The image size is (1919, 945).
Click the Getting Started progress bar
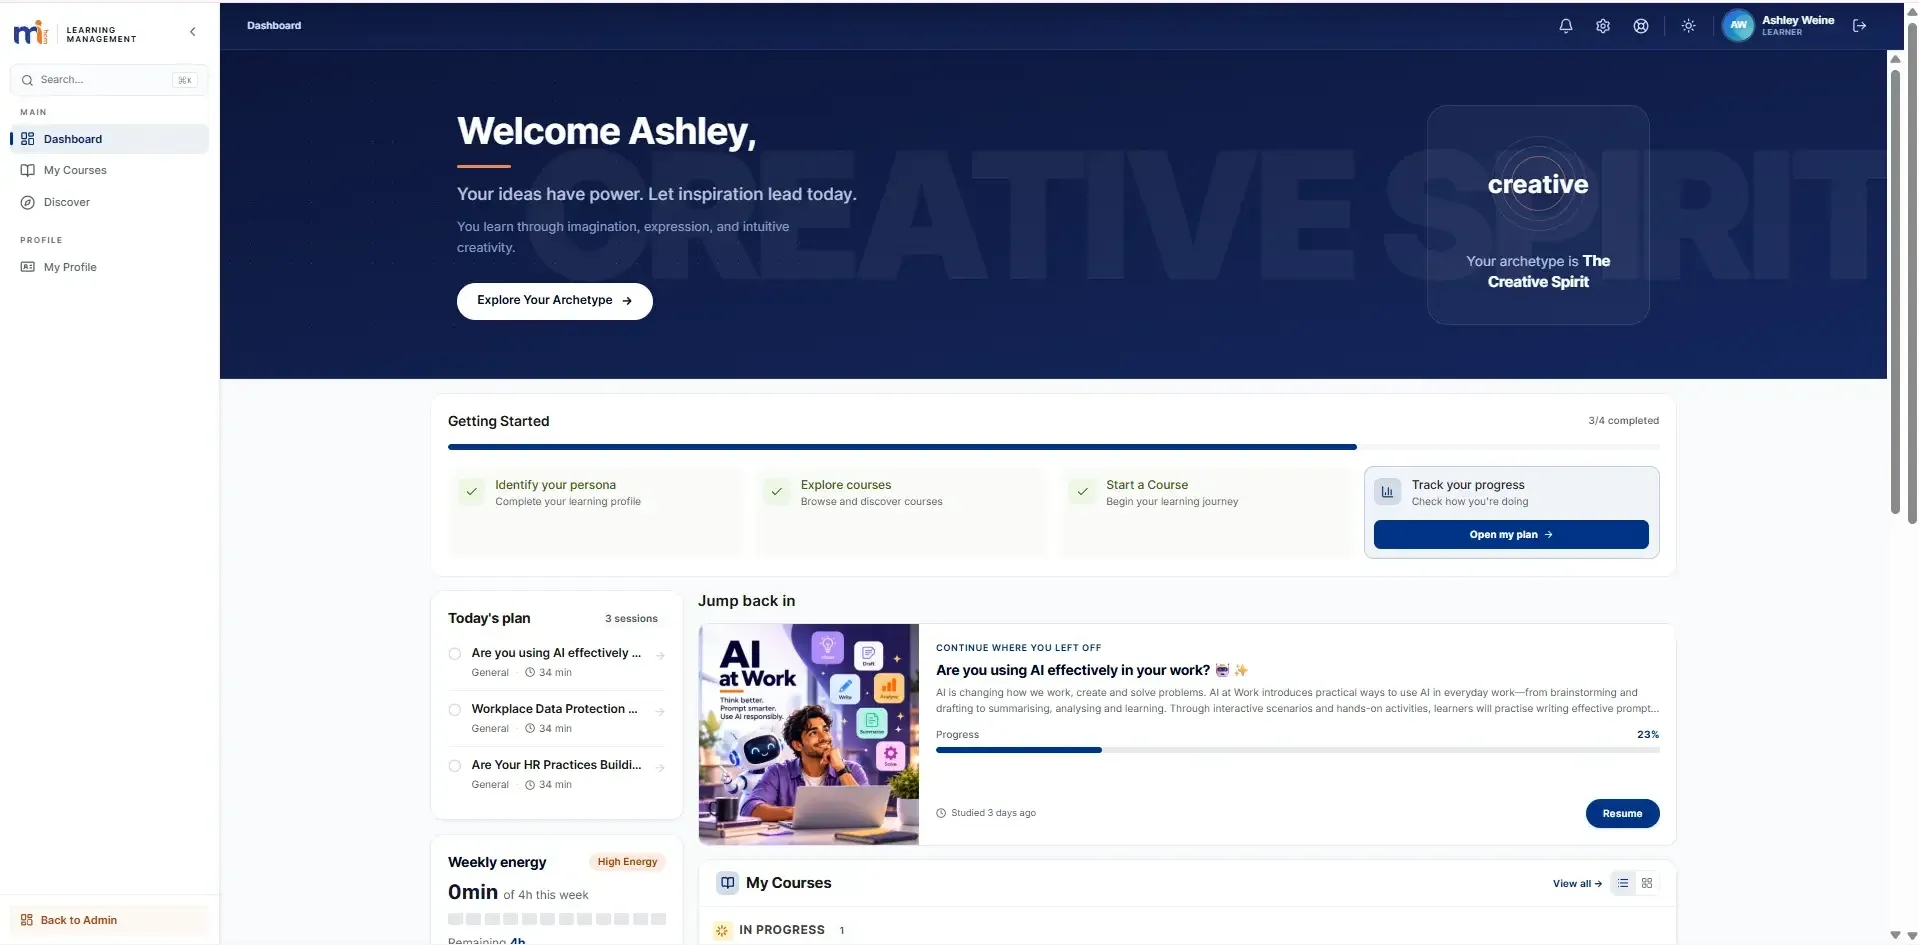(1053, 447)
